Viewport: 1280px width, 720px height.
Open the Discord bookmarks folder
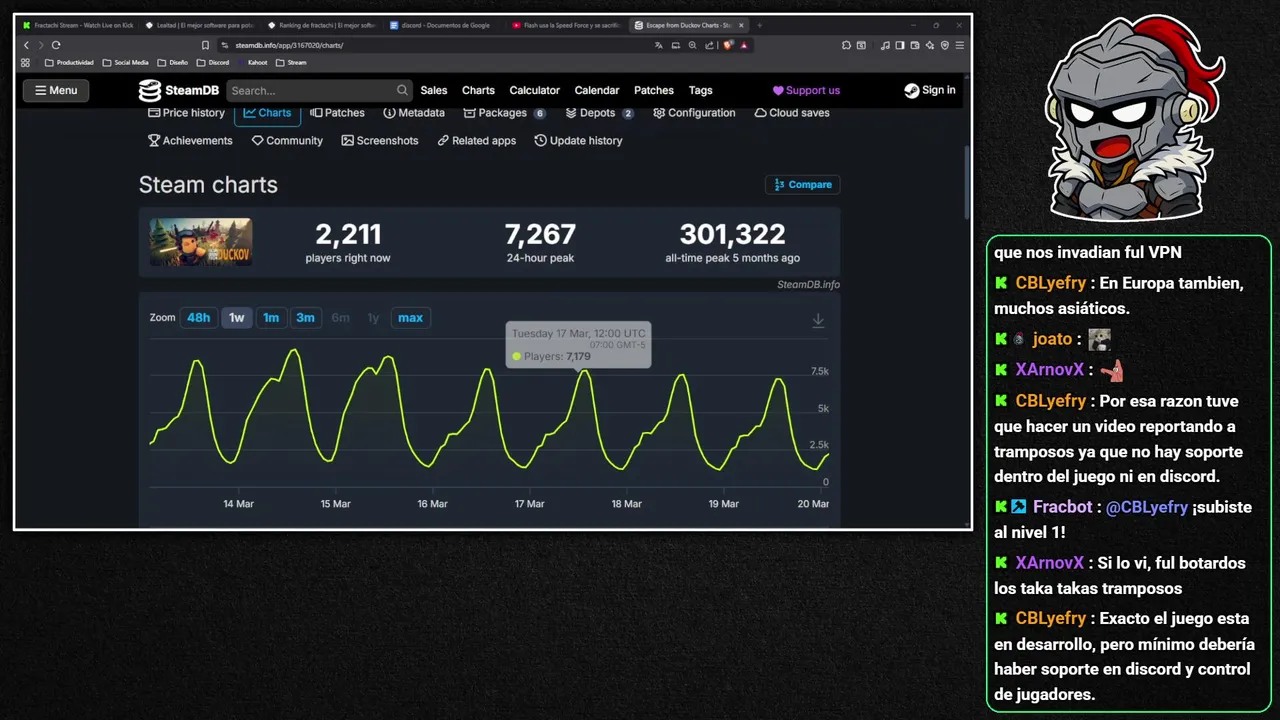click(213, 62)
